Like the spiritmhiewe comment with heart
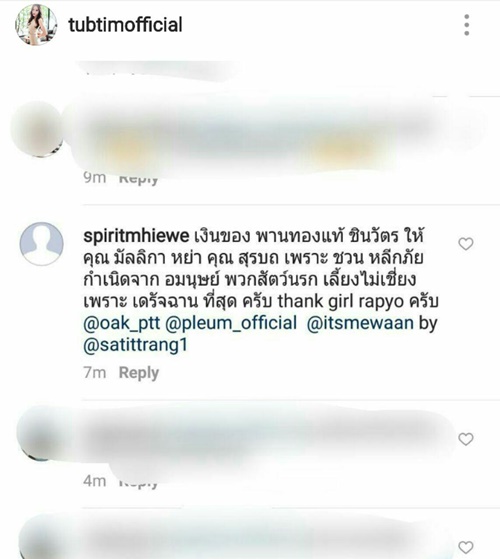The height and width of the screenshot is (559, 500). tap(466, 244)
